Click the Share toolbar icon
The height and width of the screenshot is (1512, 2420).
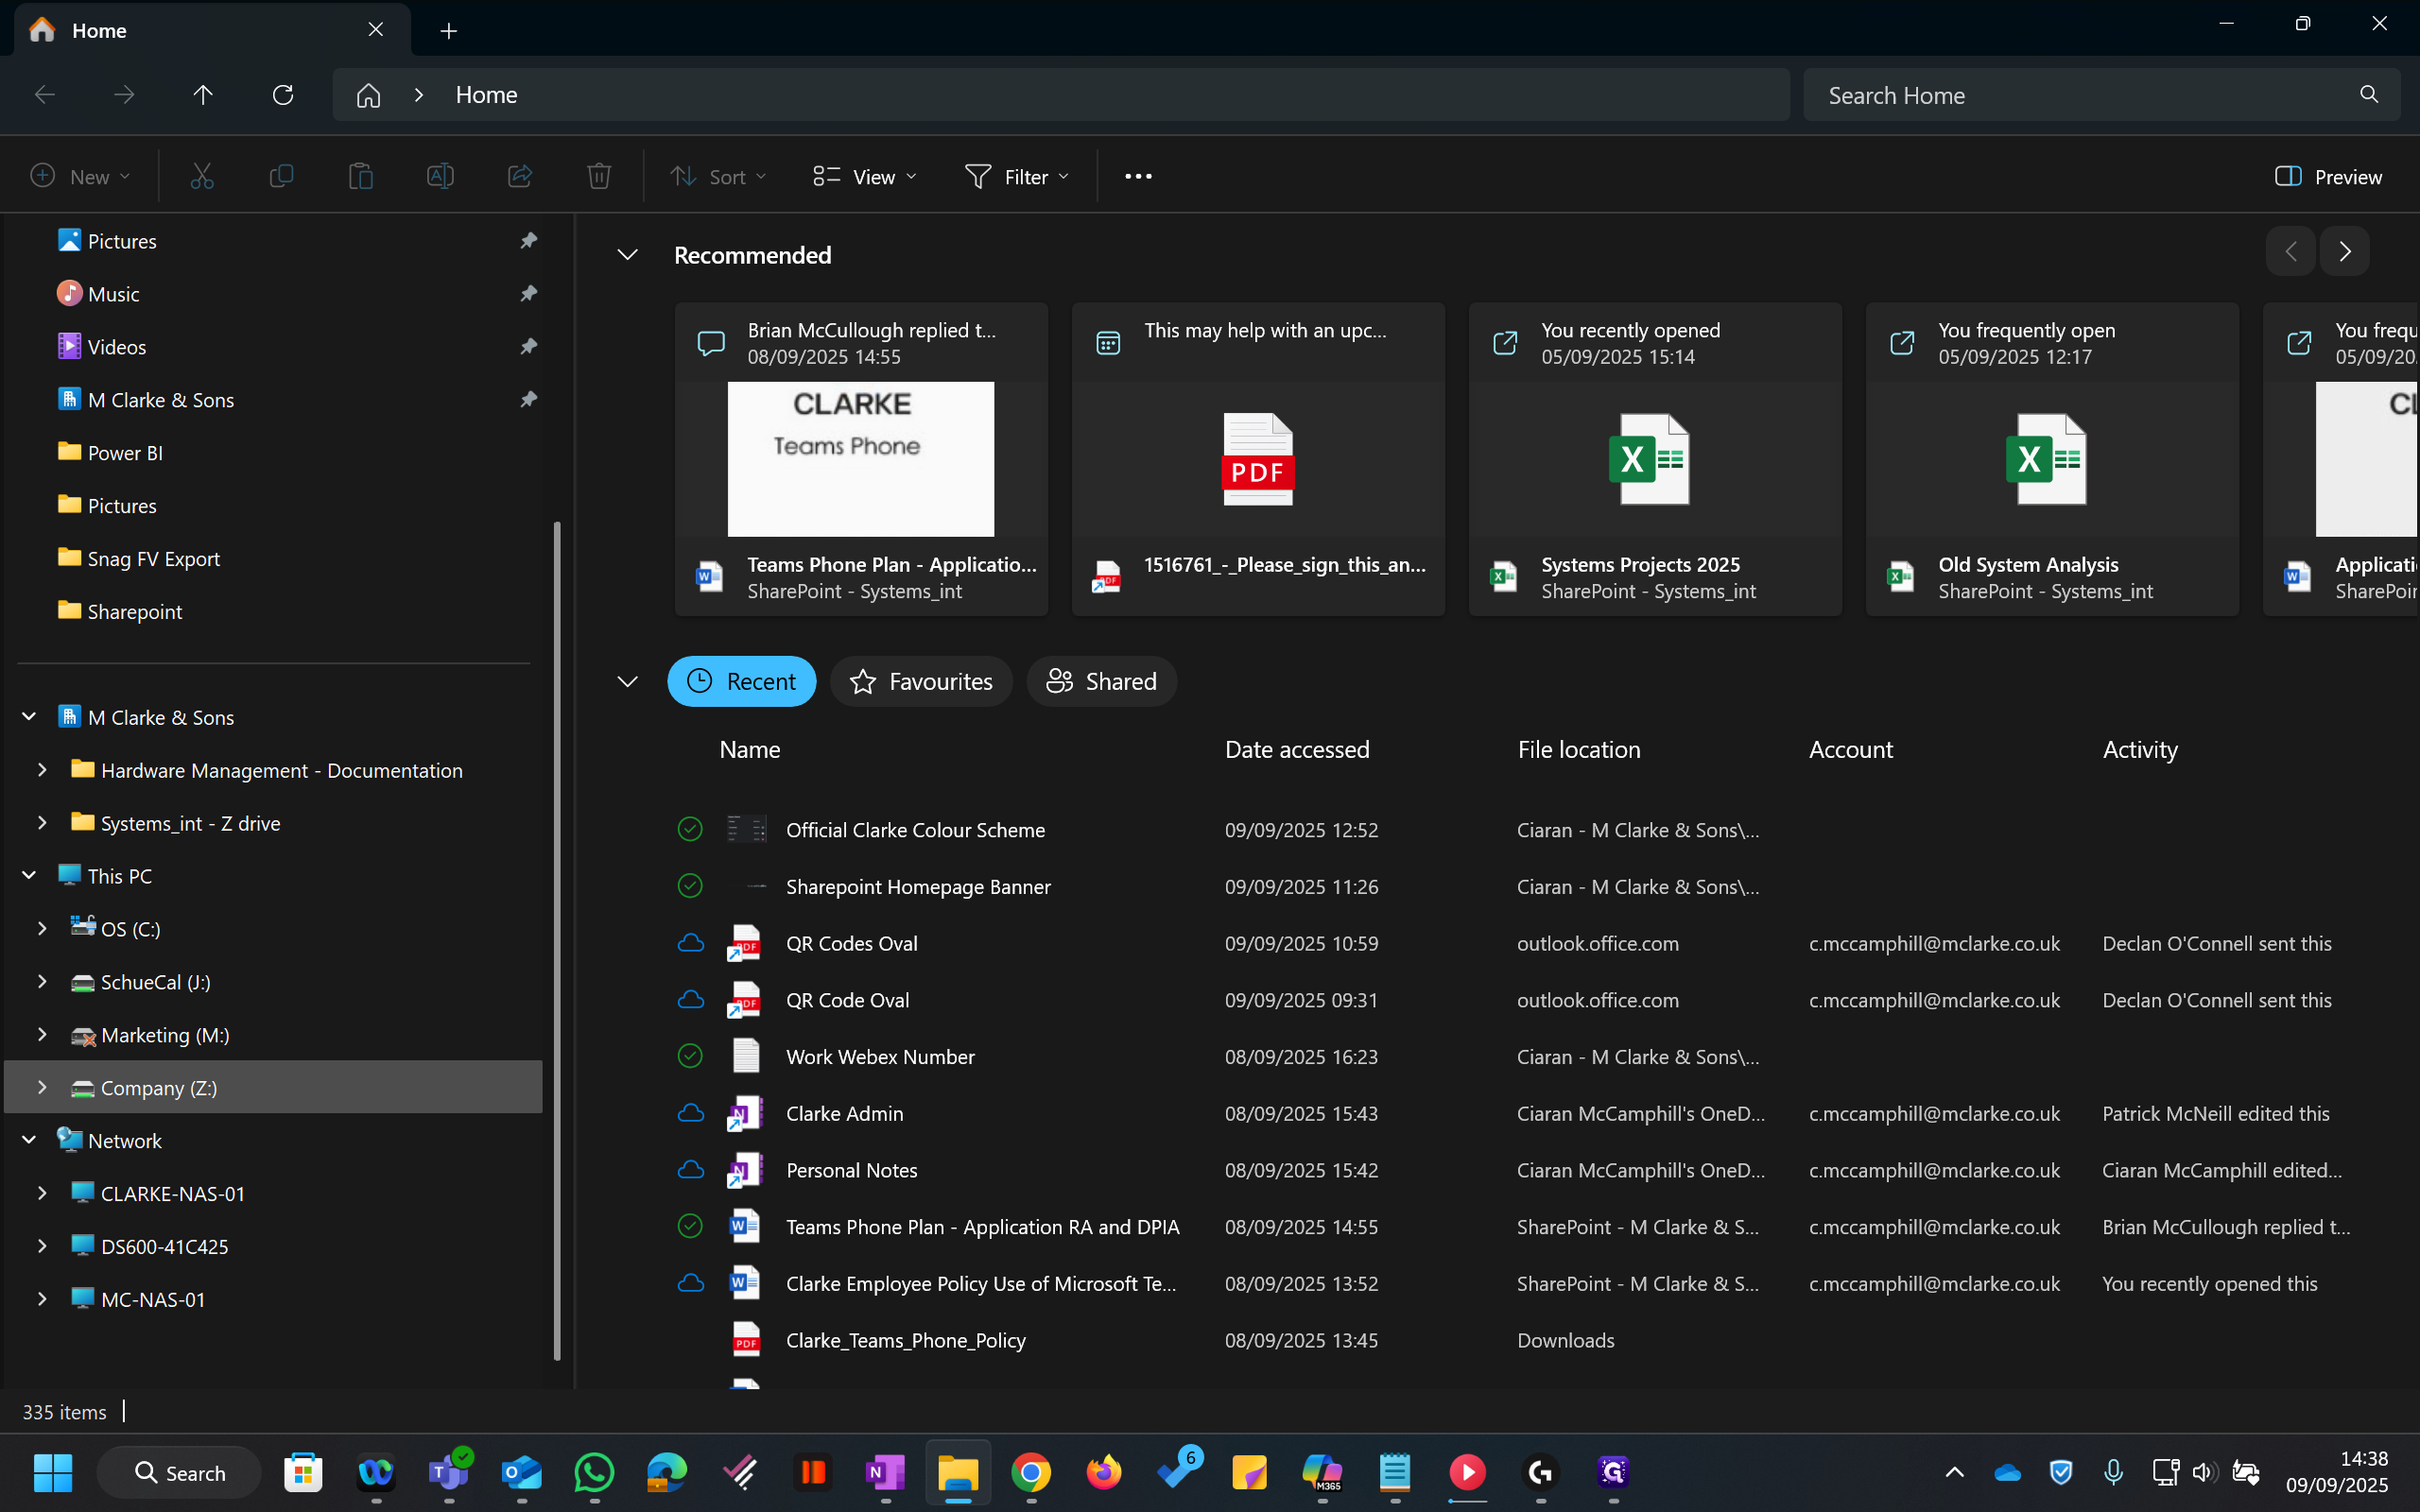click(x=519, y=177)
